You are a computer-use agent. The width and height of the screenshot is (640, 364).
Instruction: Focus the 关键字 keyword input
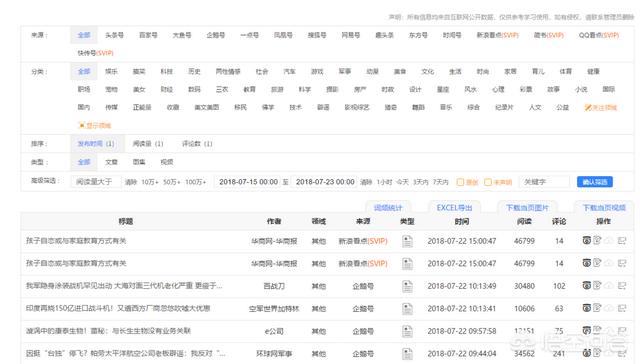(544, 182)
